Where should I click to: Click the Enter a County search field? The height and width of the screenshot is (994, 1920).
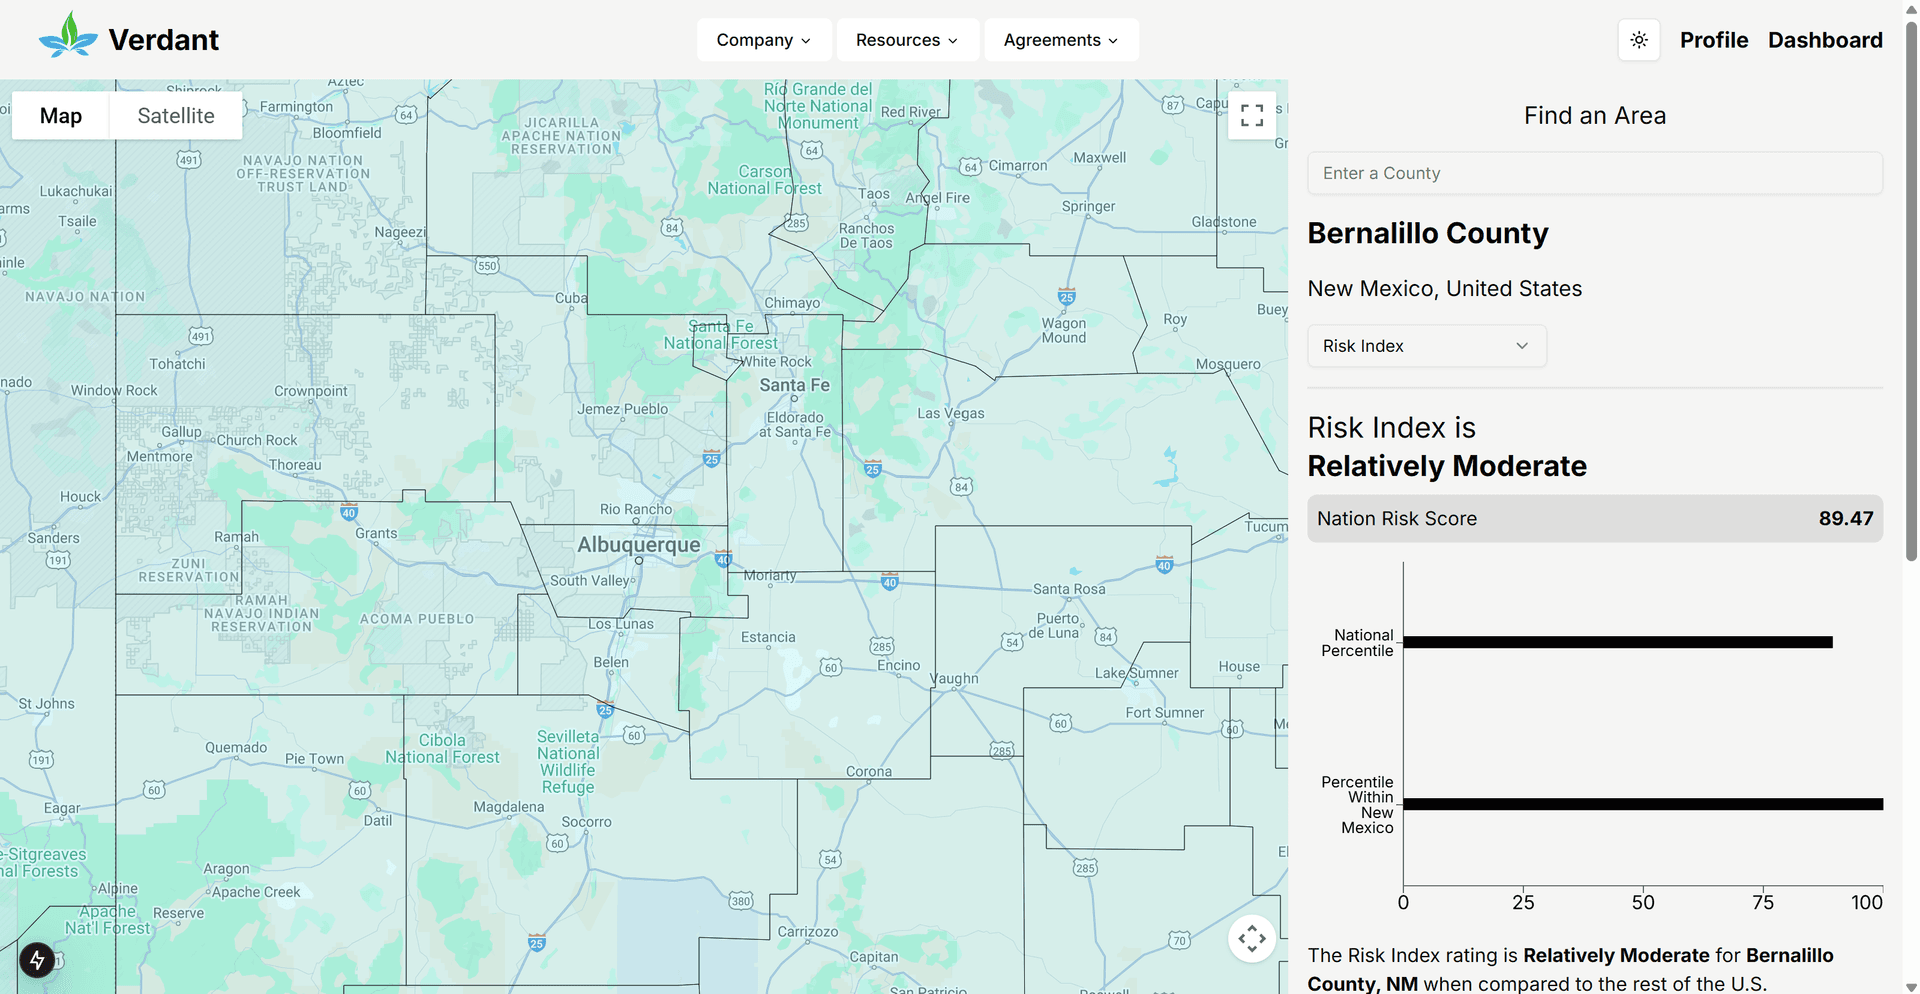tap(1595, 172)
